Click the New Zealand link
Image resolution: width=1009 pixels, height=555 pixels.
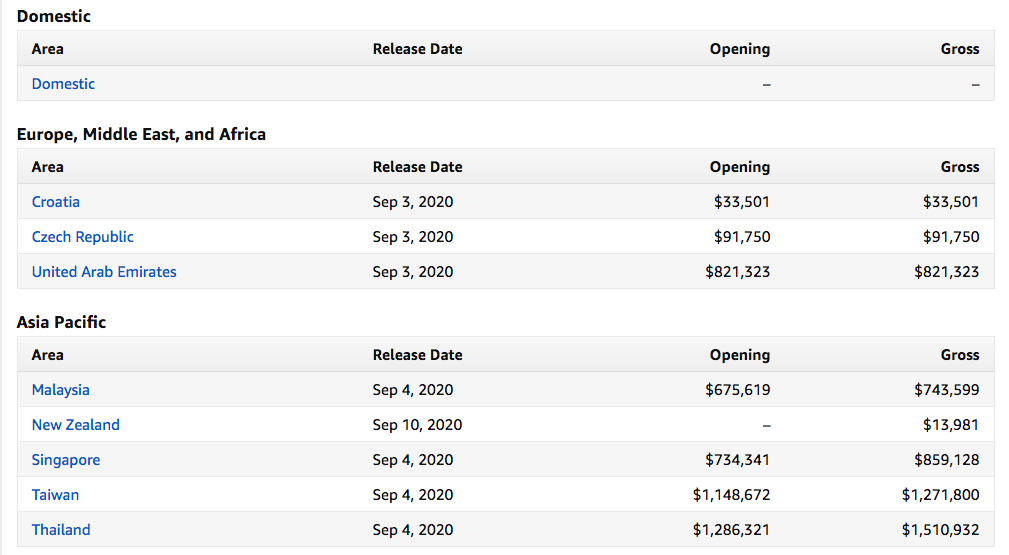(75, 425)
